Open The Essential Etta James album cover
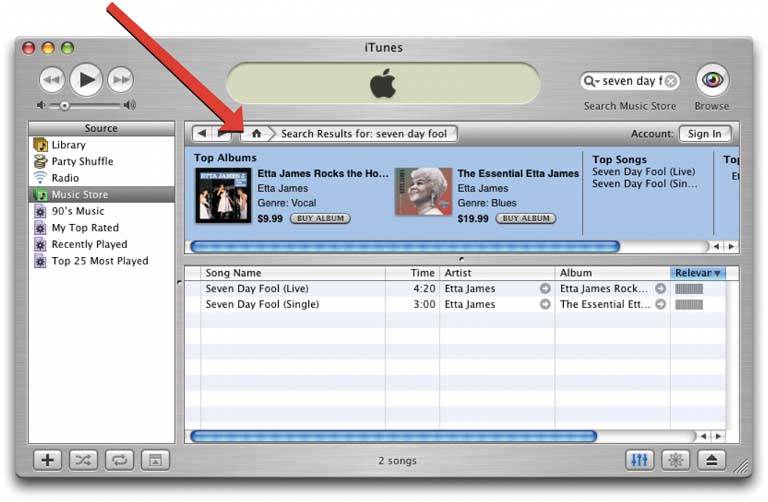 [424, 191]
